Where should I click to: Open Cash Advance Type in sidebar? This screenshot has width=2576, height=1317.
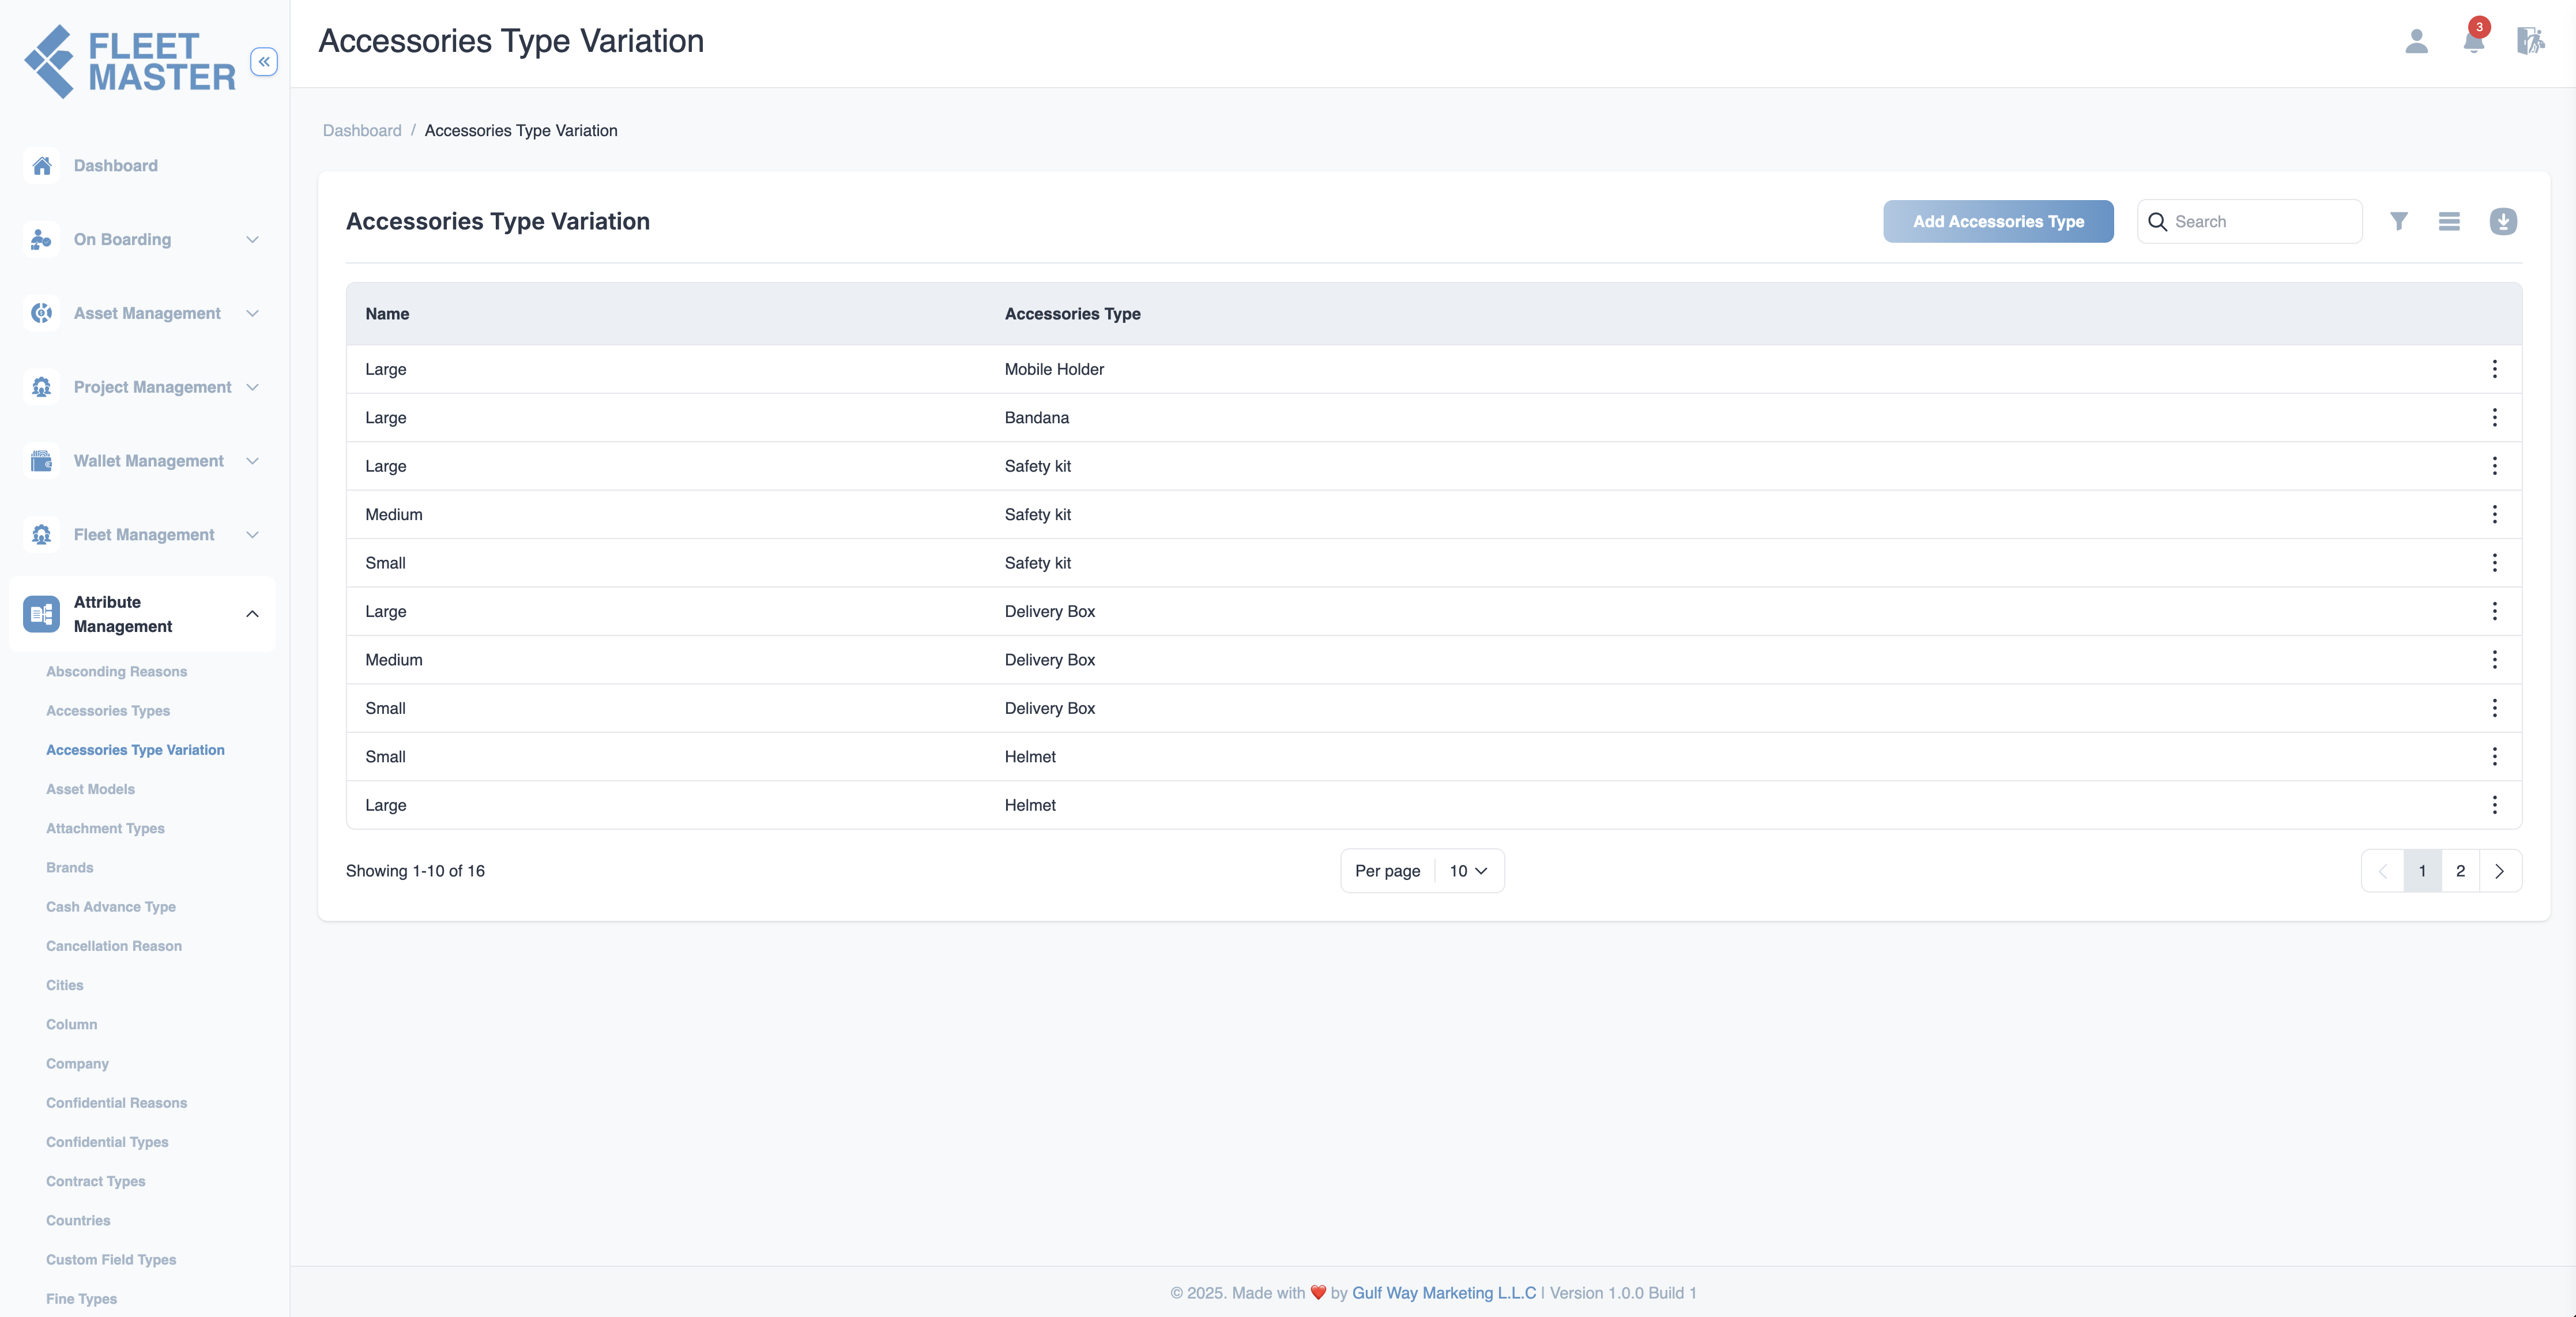pyautogui.click(x=111, y=907)
